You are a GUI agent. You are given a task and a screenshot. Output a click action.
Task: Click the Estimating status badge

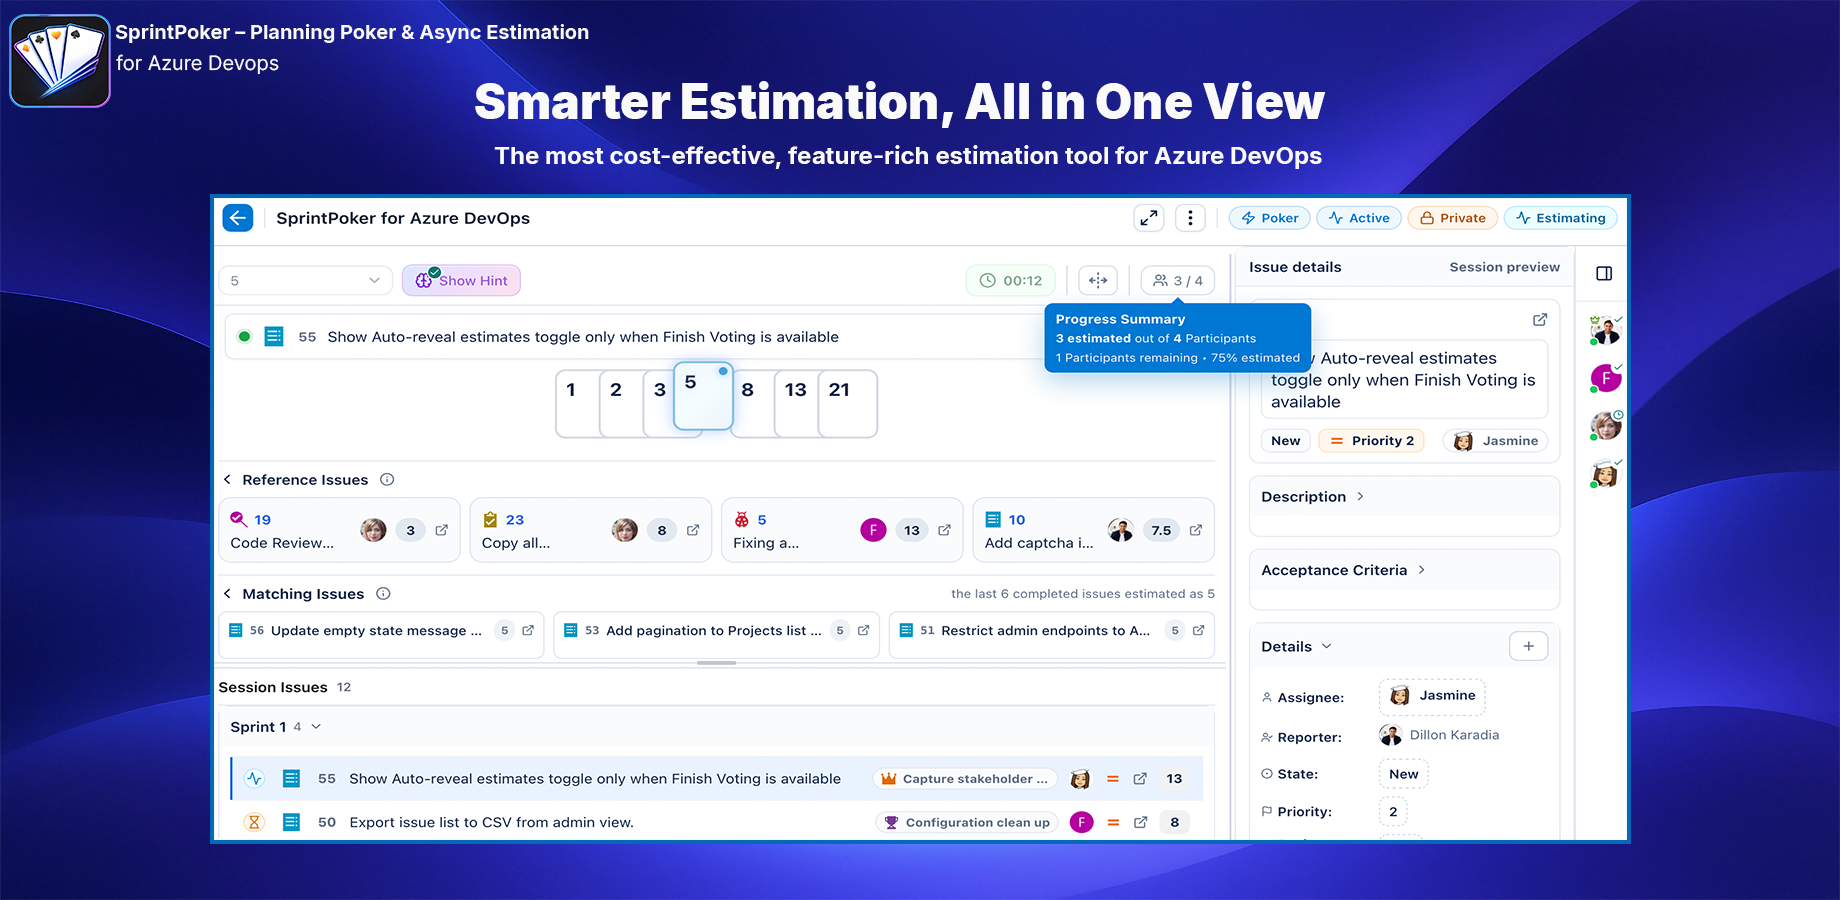pyautogui.click(x=1560, y=218)
